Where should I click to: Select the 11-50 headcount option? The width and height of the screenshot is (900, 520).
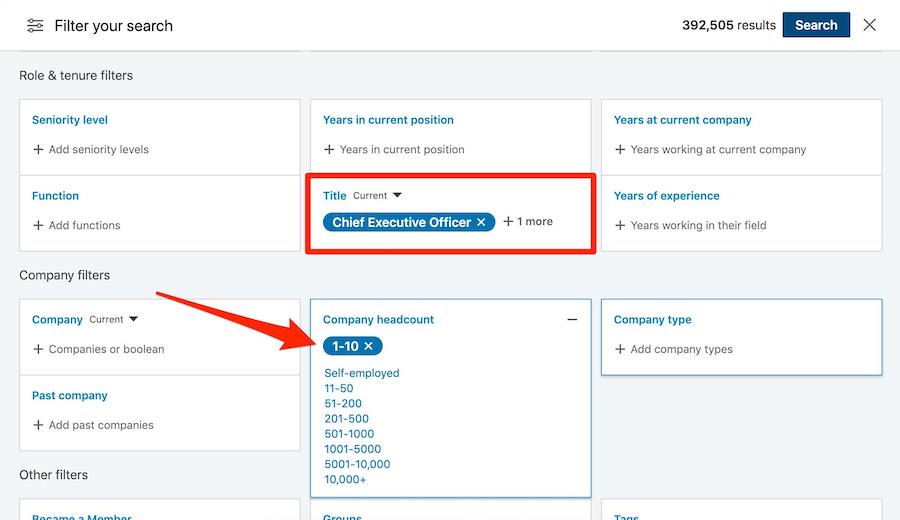[339, 388]
